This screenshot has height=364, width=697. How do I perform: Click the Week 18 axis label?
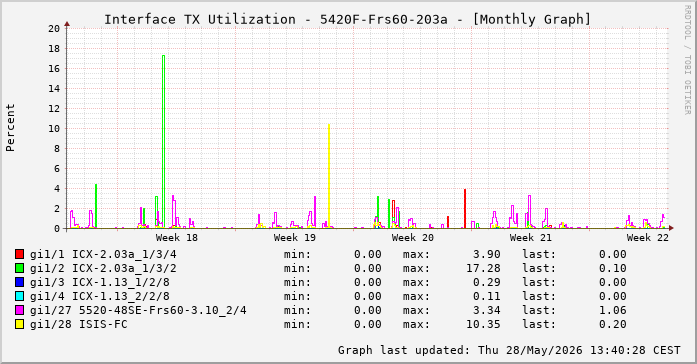tap(177, 238)
